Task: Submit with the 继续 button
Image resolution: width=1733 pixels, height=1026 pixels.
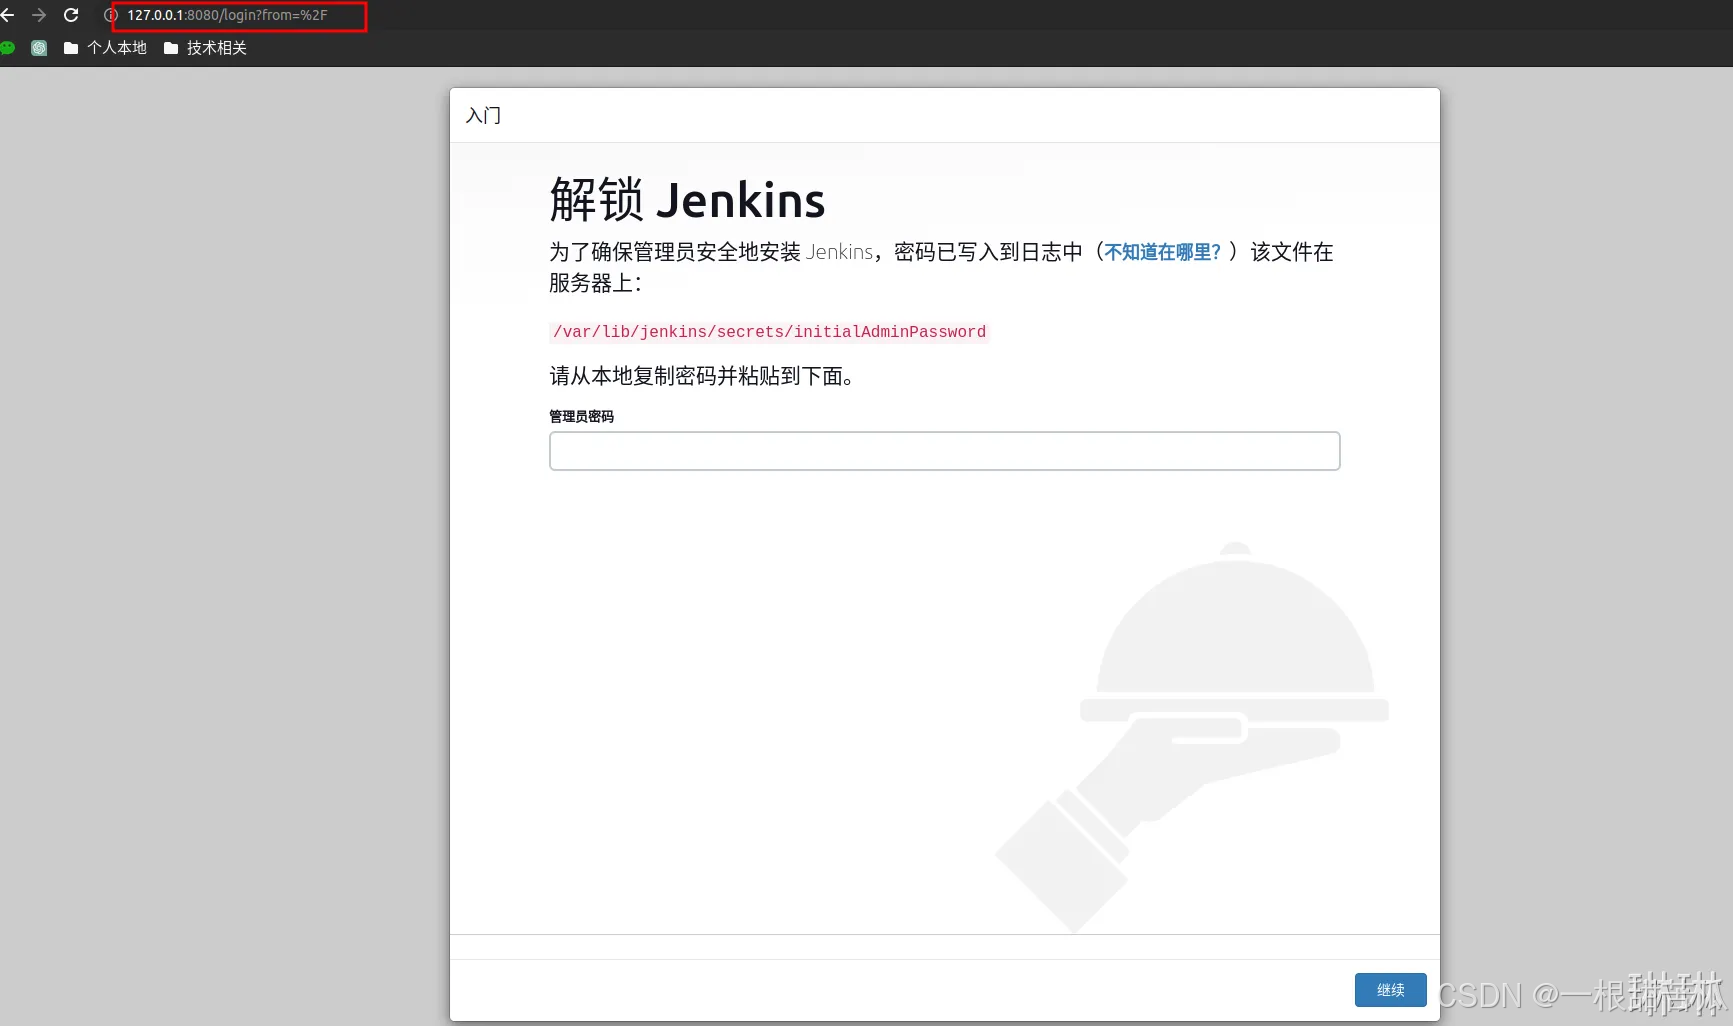Action: pos(1390,990)
